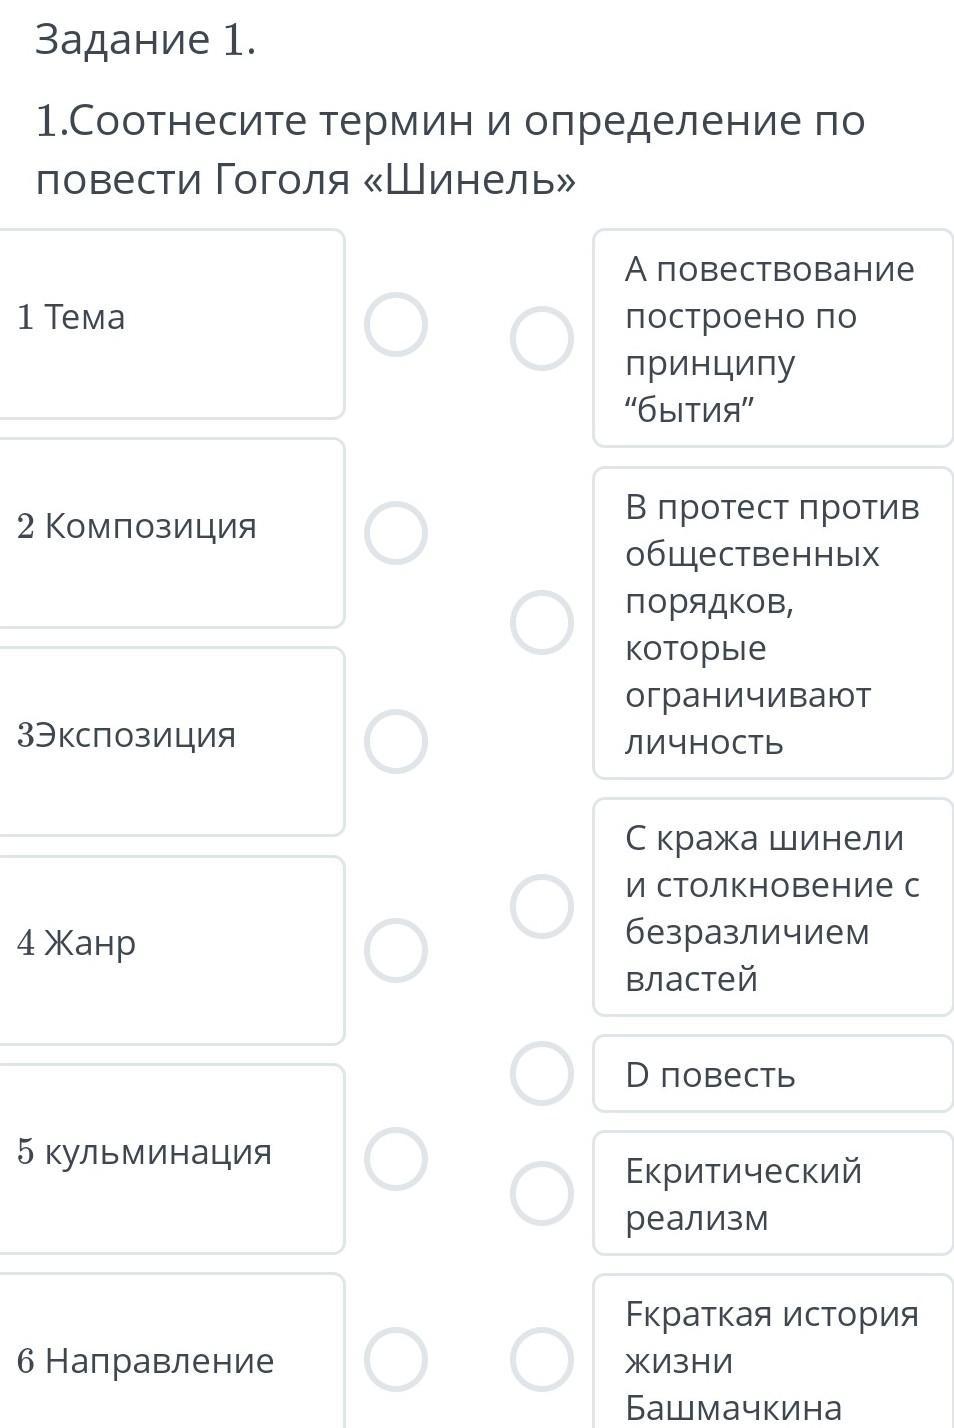Image resolution: width=954 pixels, height=1428 pixels.
Task: Select the radio circle beside '1 Тема'
Action: pos(396,325)
